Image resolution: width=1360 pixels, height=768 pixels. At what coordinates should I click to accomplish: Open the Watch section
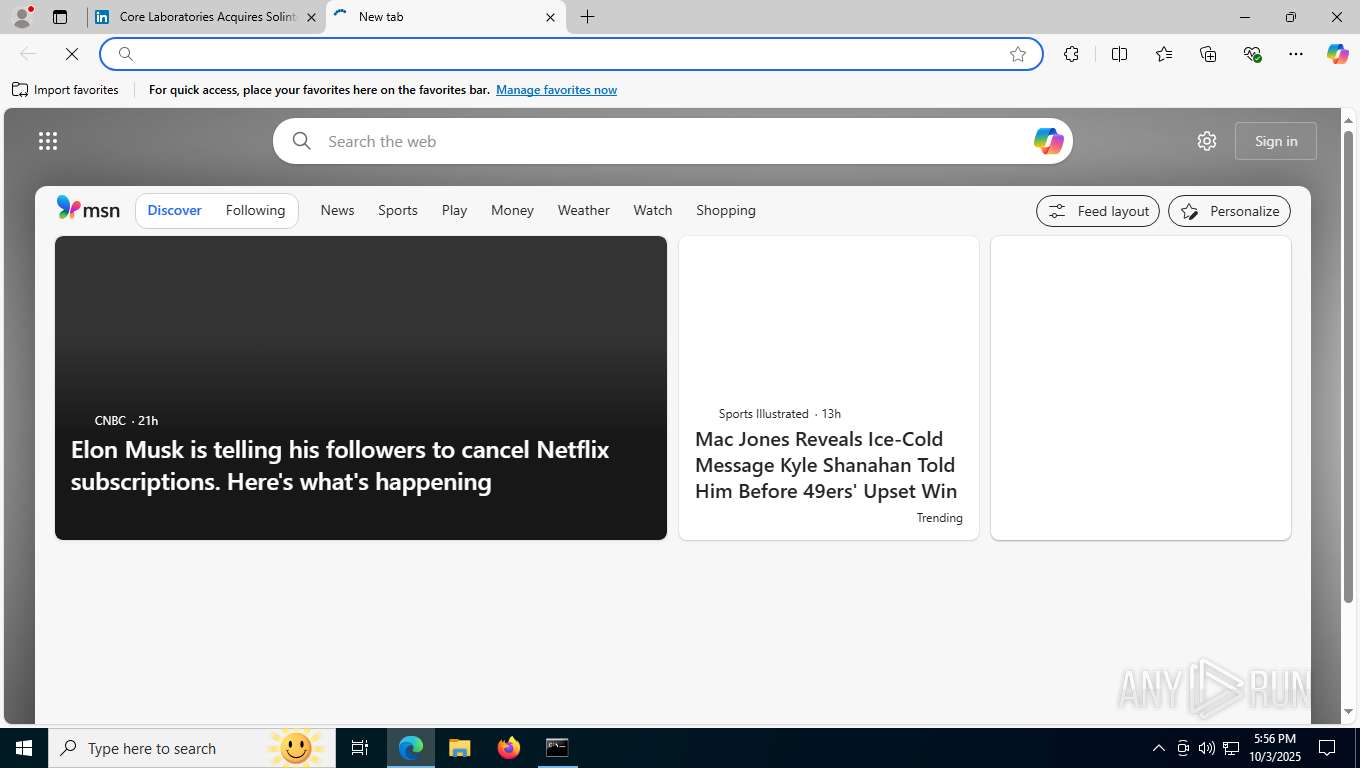(x=653, y=210)
